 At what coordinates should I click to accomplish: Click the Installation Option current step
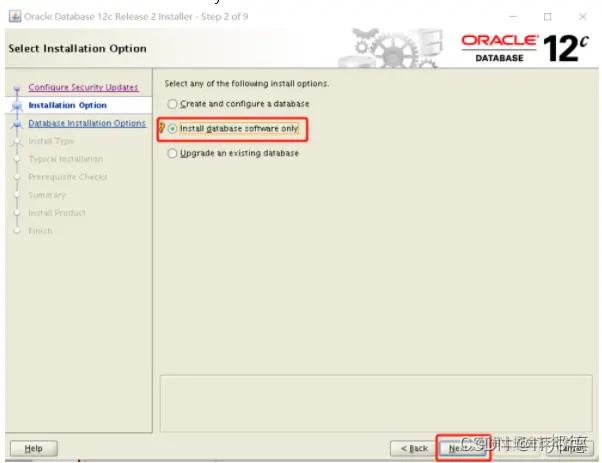click(x=68, y=105)
